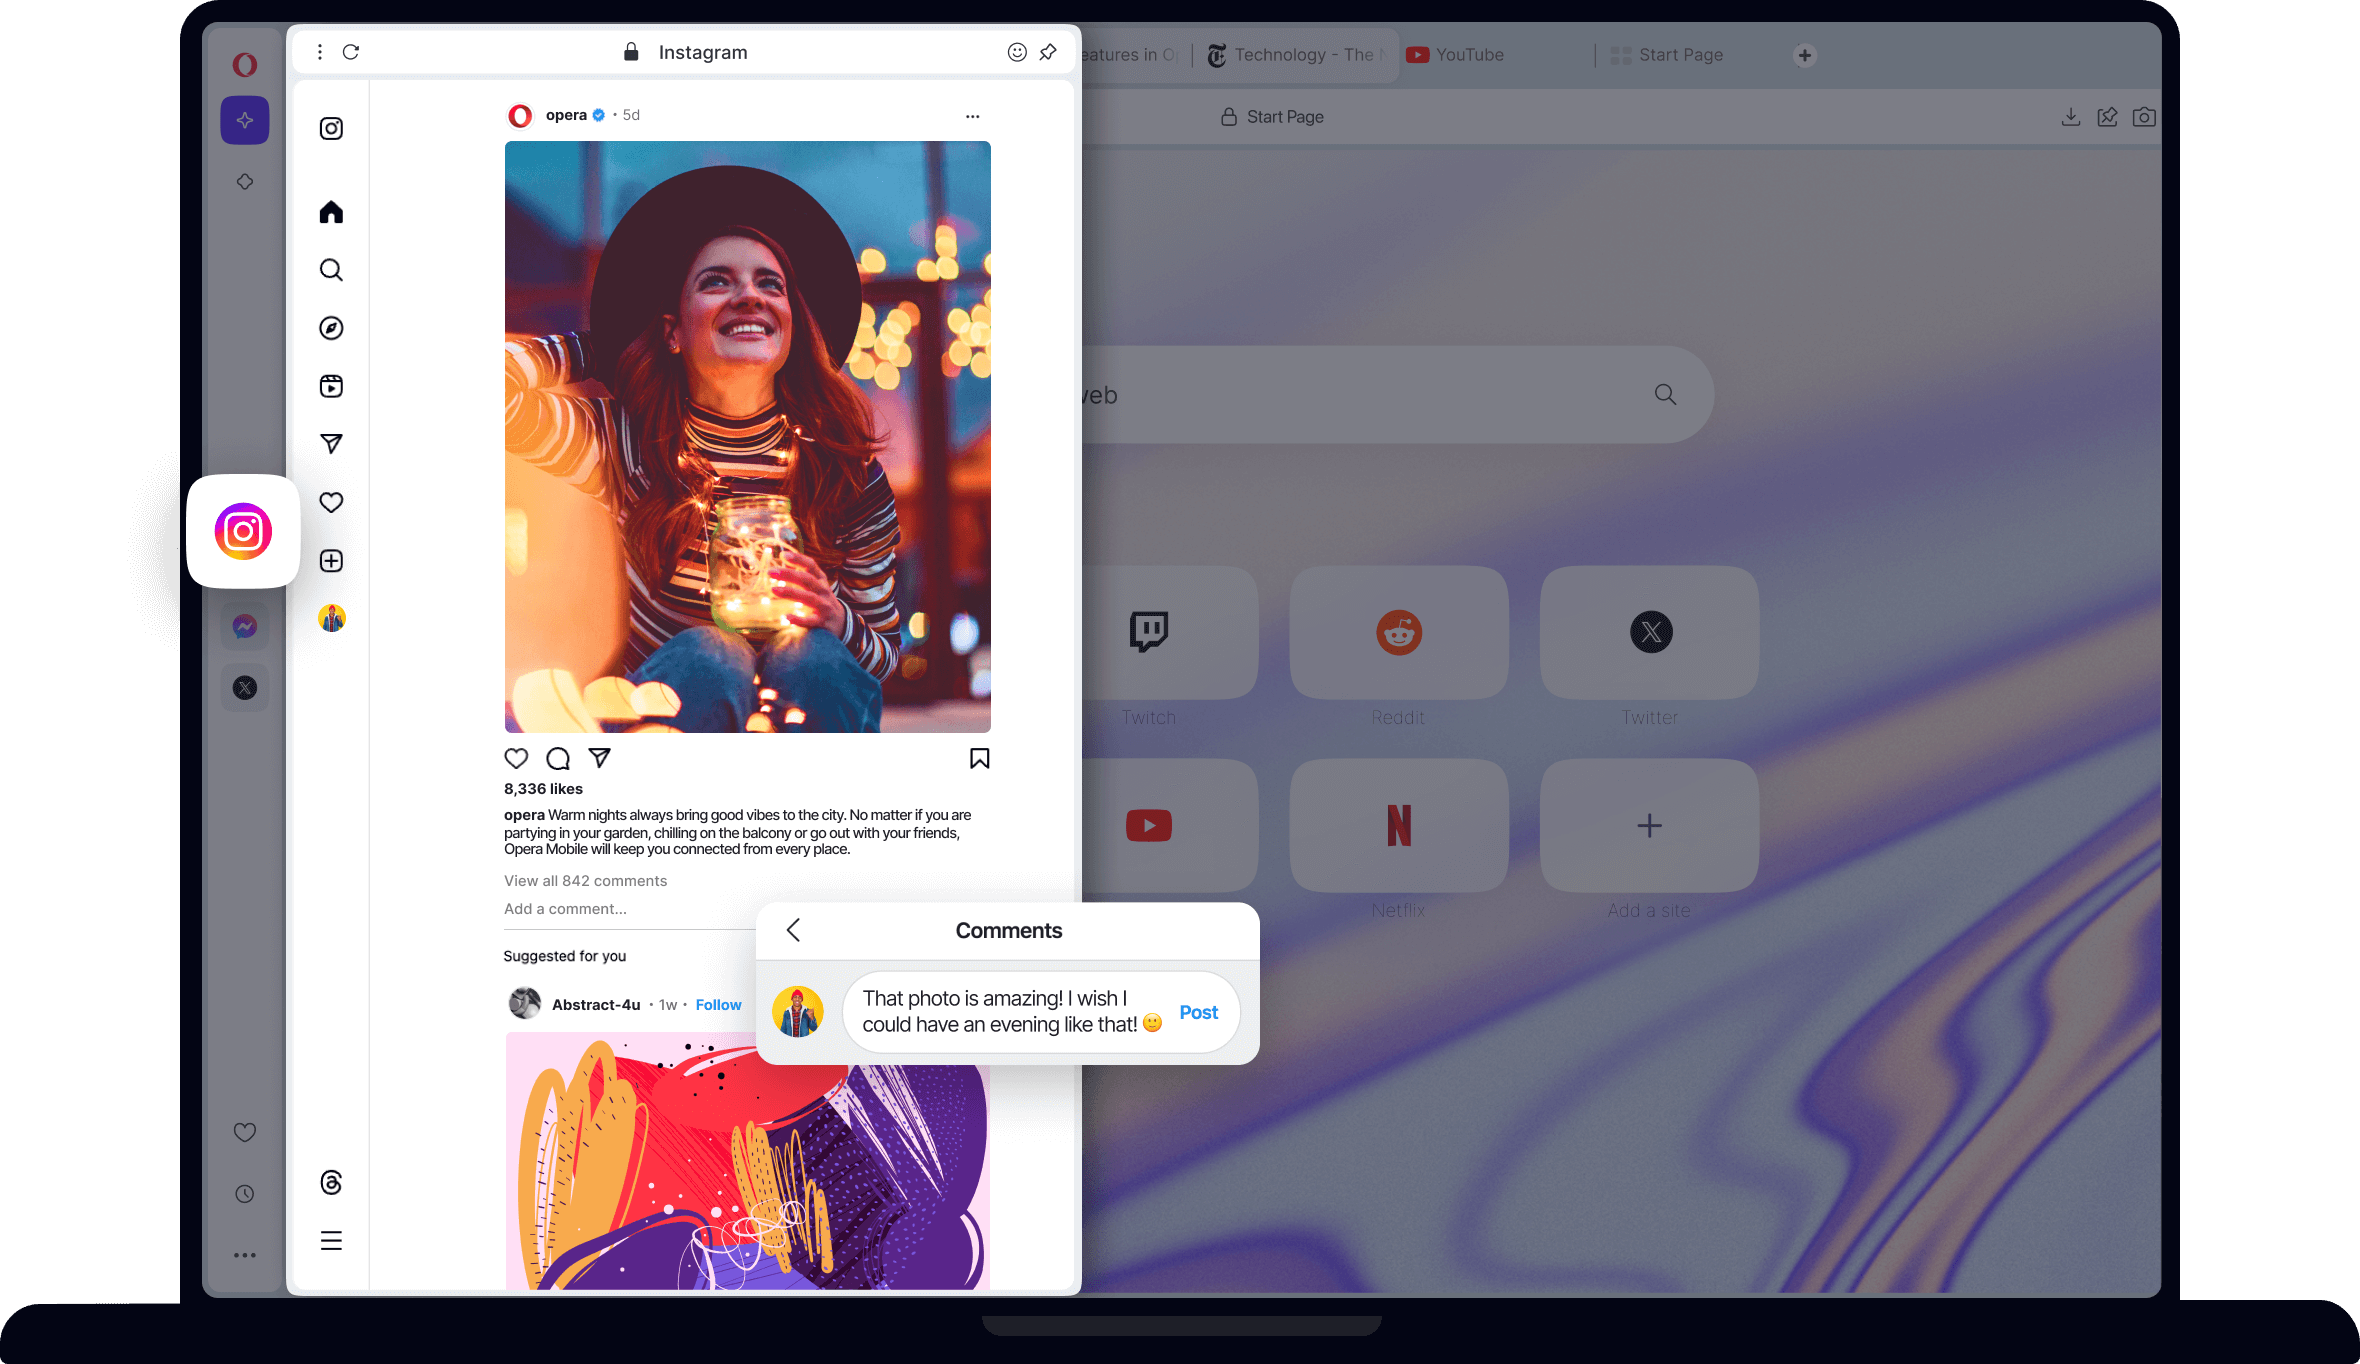The image size is (2360, 1364).
Task: Open Instagram direct messages icon
Action: [330, 443]
